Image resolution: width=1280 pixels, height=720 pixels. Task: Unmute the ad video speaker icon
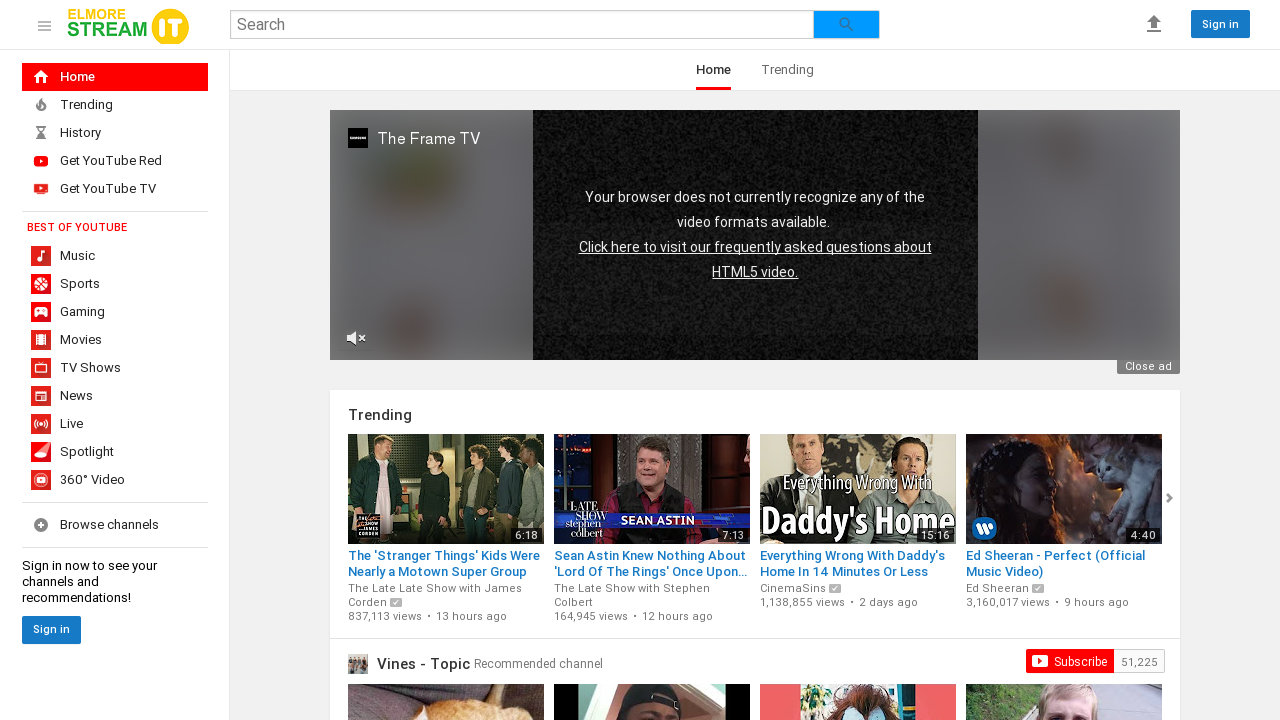tap(356, 338)
